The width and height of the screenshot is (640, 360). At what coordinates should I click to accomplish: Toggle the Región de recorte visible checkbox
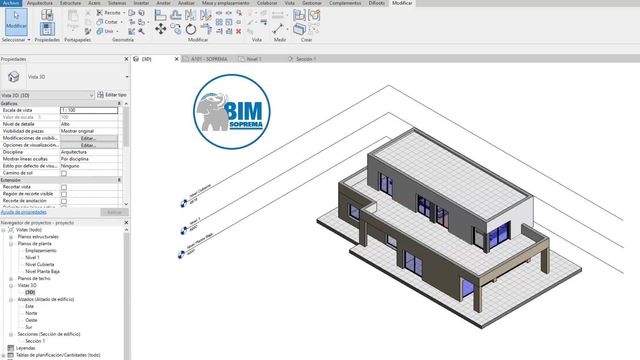64,194
